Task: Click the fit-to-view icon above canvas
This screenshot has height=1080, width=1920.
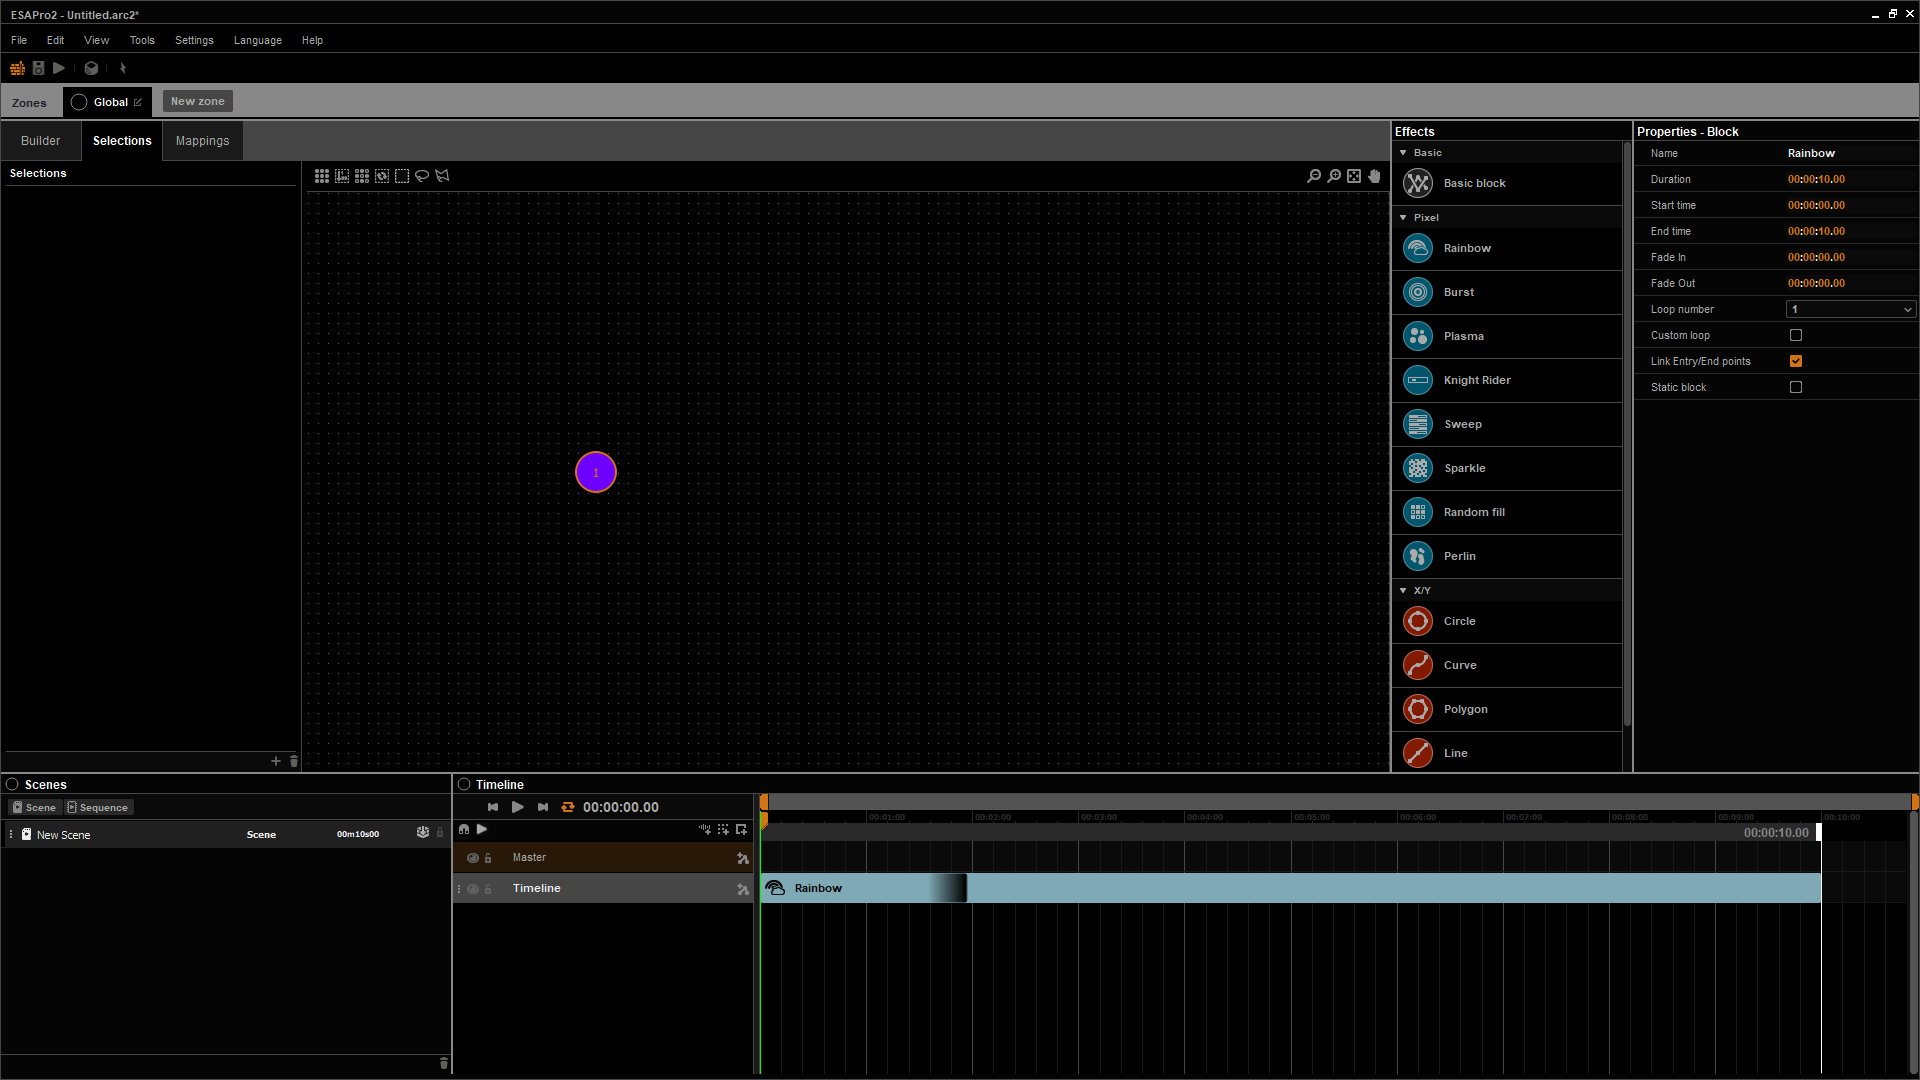Action: coord(1354,176)
